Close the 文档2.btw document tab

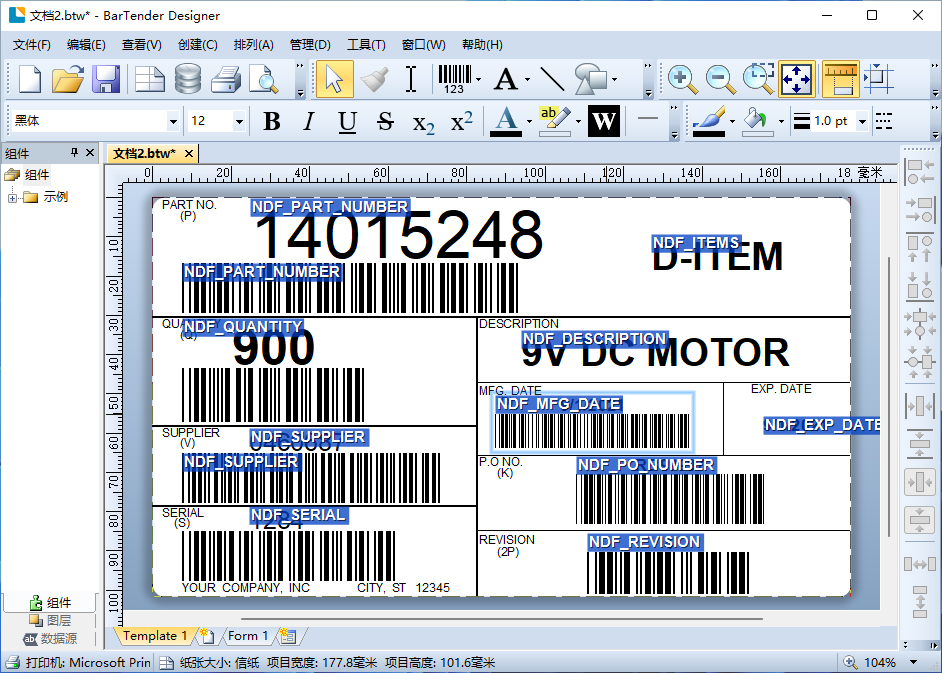(x=189, y=154)
